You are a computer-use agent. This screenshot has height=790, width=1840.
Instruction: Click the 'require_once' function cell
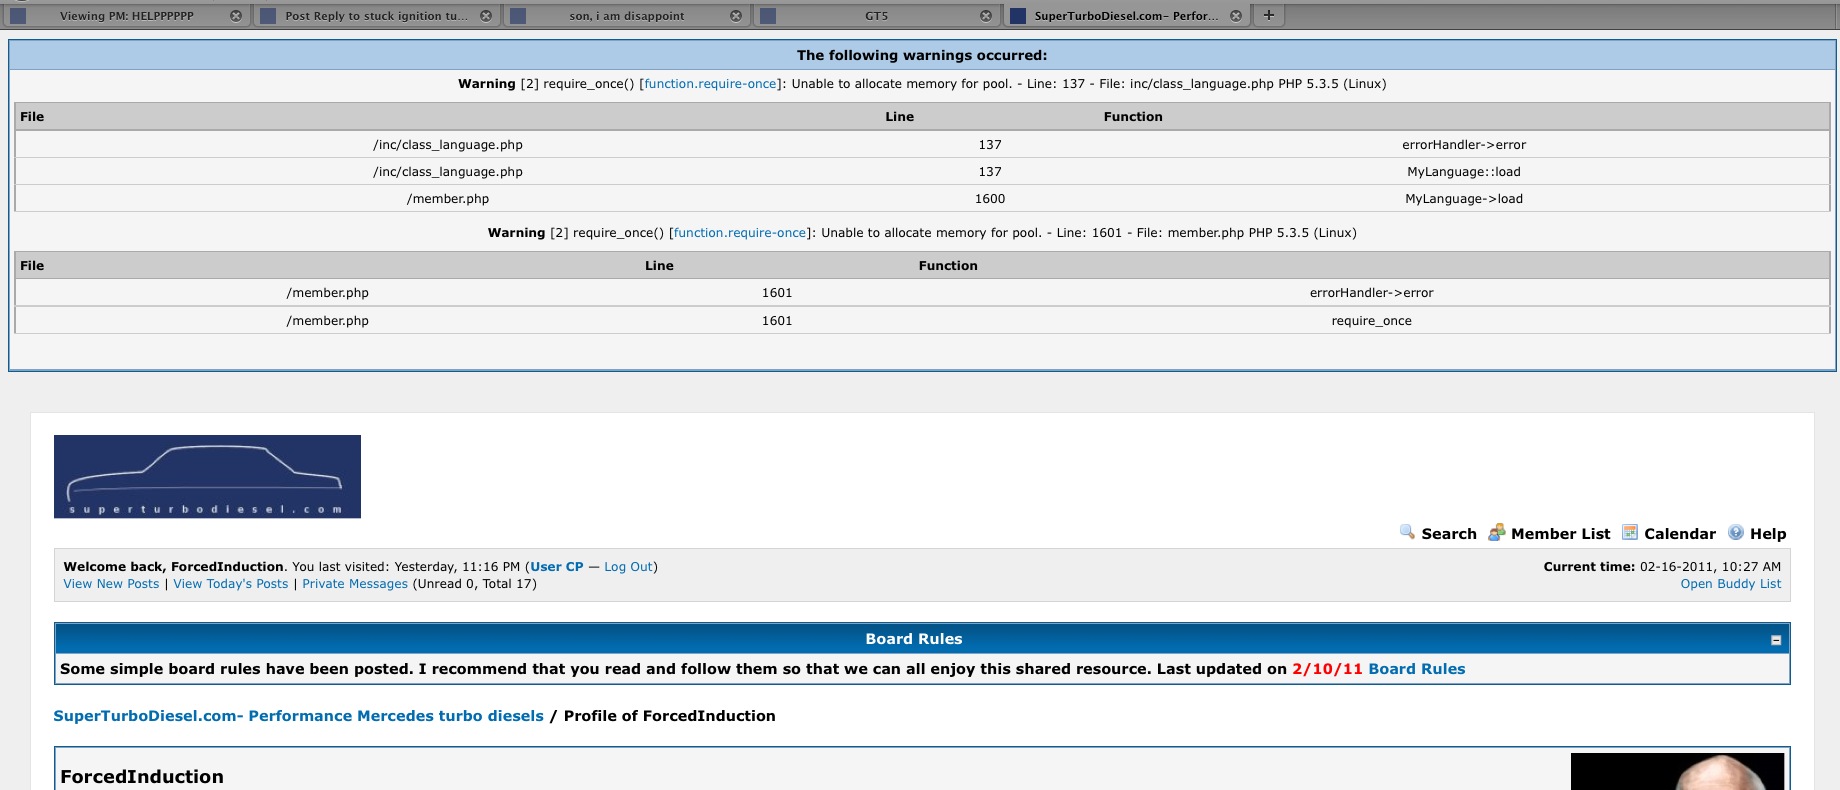[x=1372, y=321]
